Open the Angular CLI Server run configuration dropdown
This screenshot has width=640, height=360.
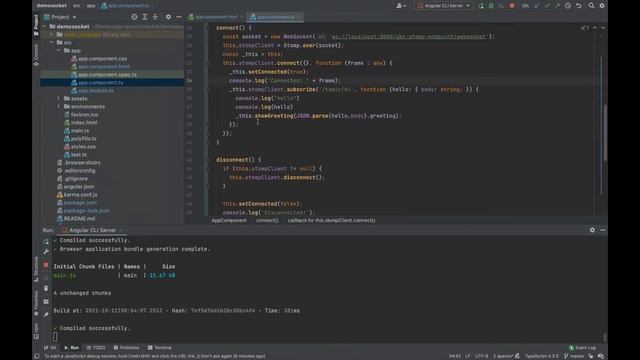(x=444, y=6)
